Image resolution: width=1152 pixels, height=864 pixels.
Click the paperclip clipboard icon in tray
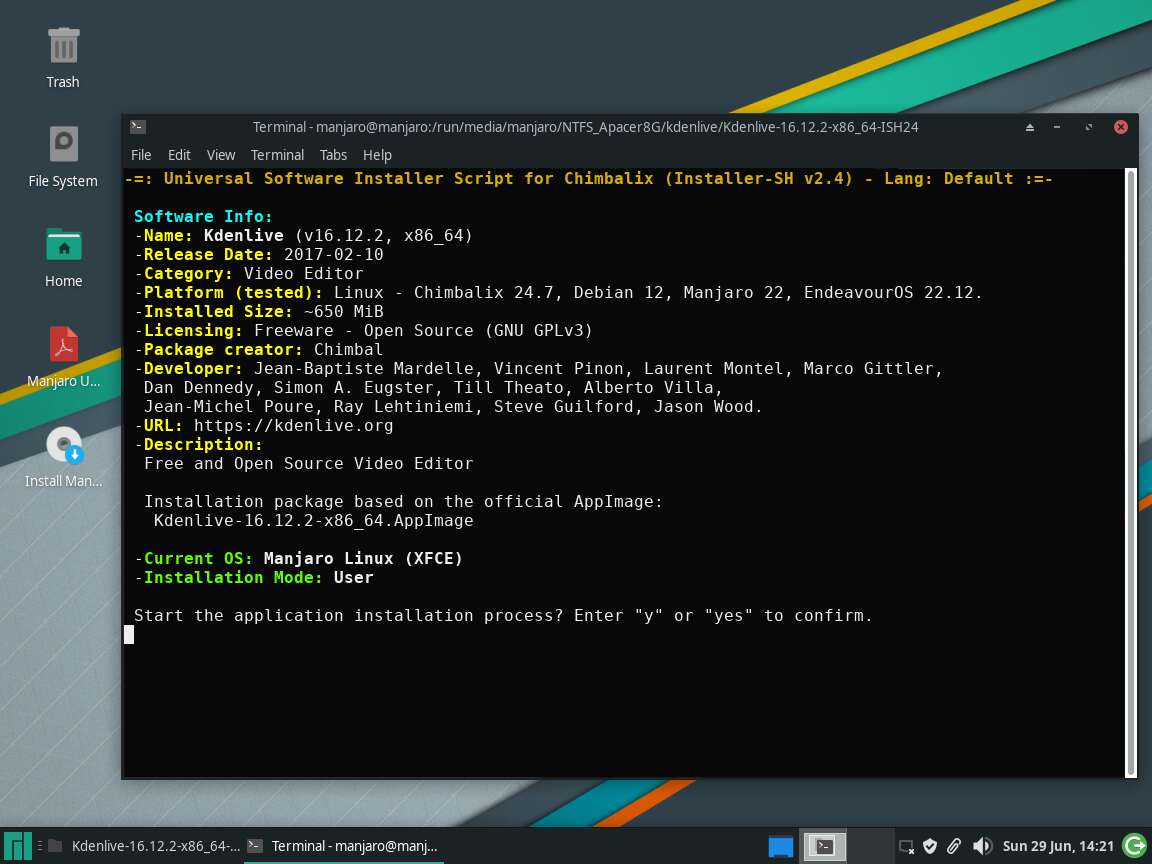pos(955,846)
